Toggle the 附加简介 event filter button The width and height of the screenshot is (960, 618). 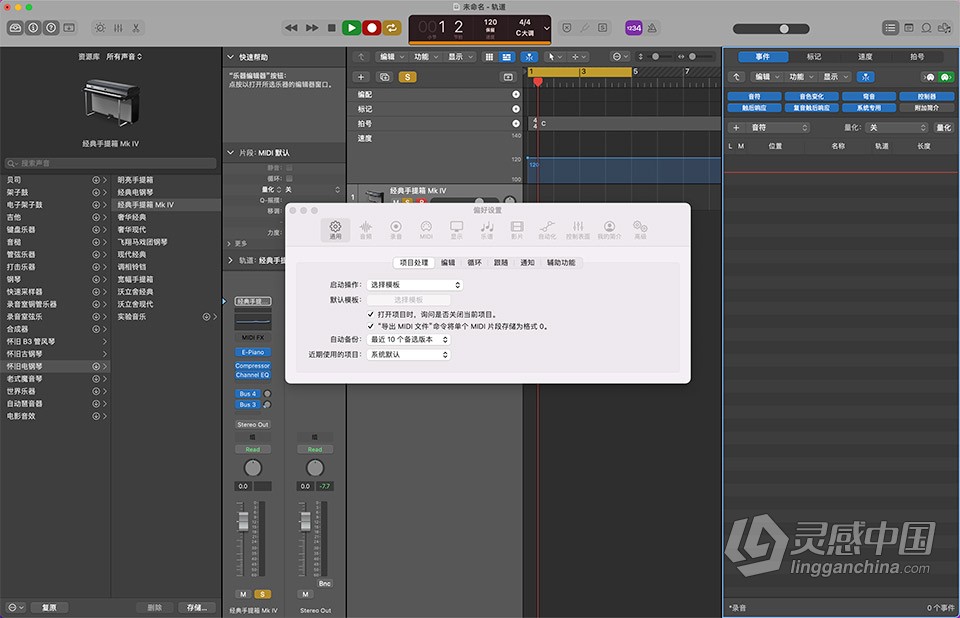[x=926, y=107]
